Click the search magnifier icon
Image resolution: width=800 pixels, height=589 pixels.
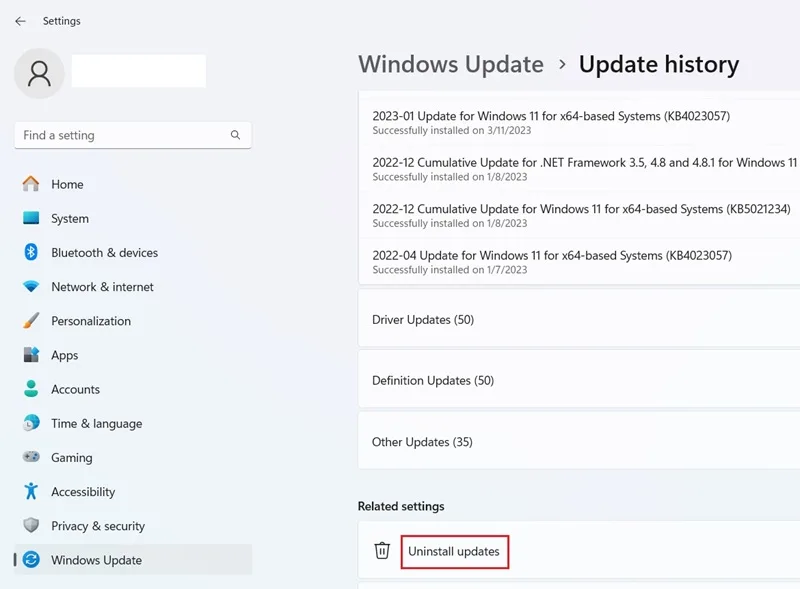pyautogui.click(x=235, y=135)
